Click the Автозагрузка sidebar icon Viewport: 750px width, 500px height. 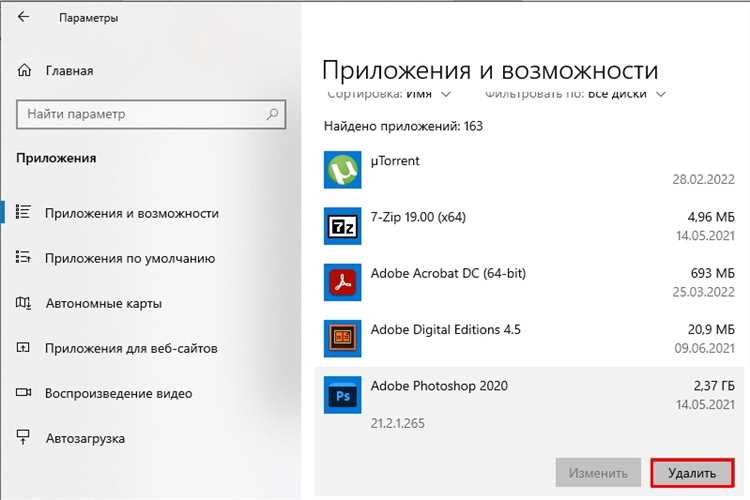[x=23, y=437]
